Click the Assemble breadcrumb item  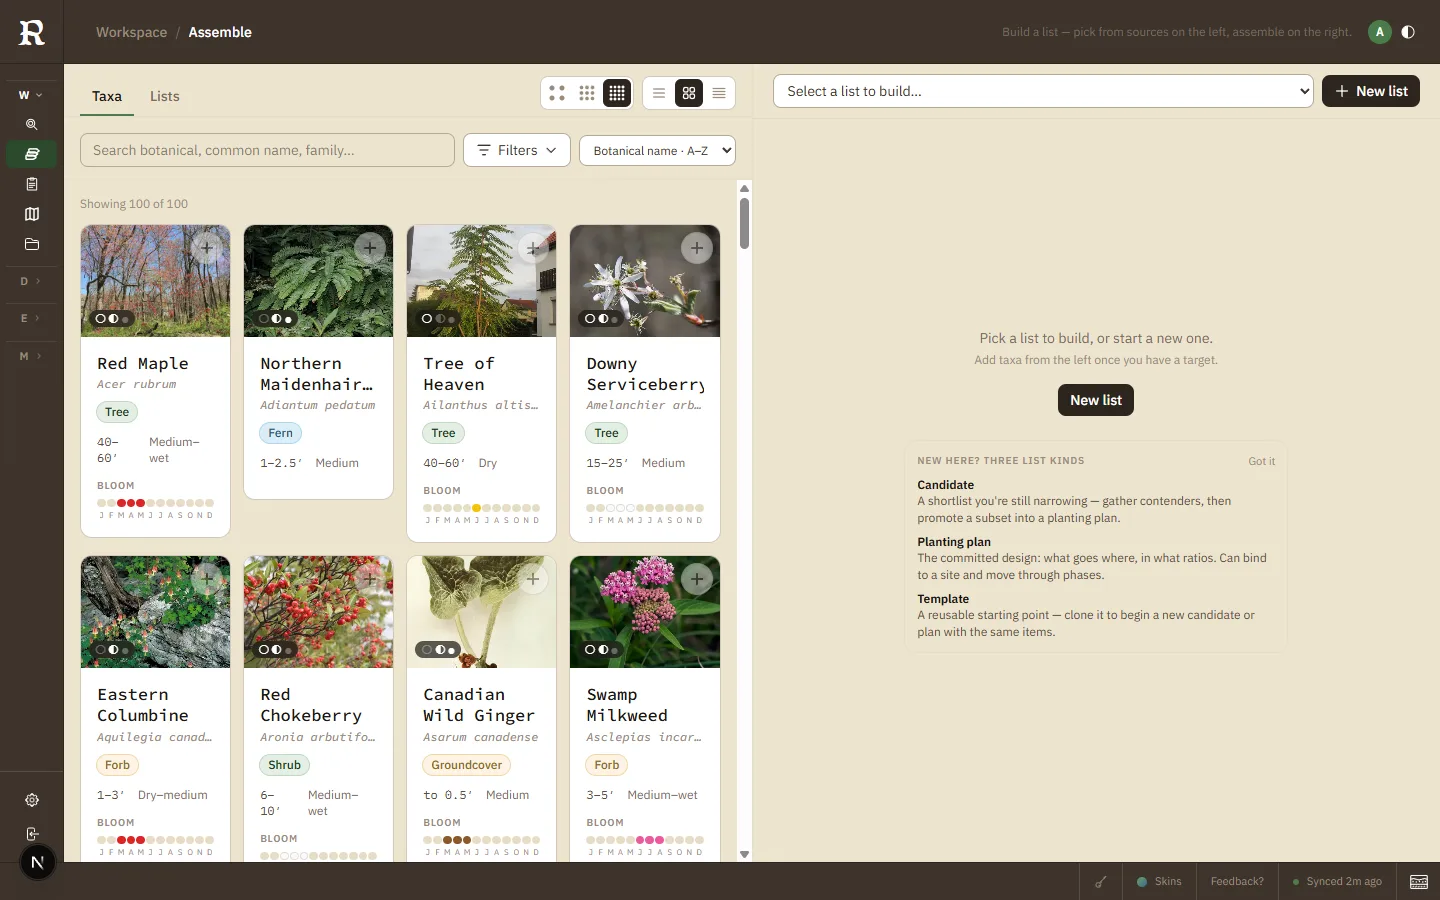click(220, 32)
